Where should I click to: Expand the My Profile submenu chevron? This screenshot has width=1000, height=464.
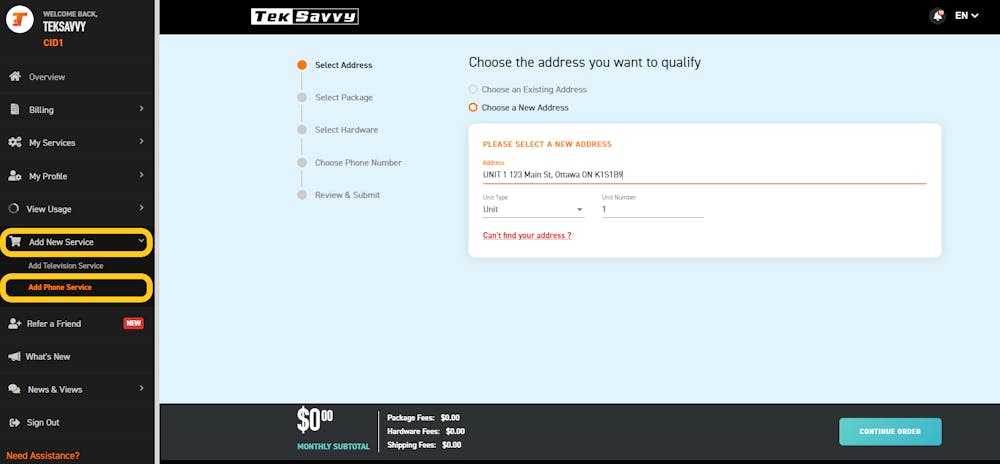point(142,175)
